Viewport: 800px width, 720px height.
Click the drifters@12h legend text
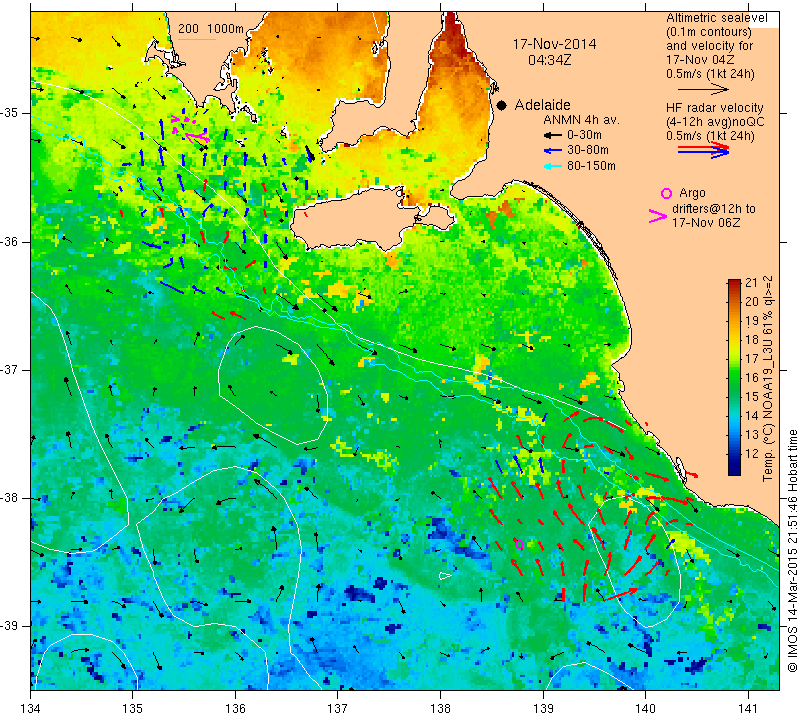(714, 209)
